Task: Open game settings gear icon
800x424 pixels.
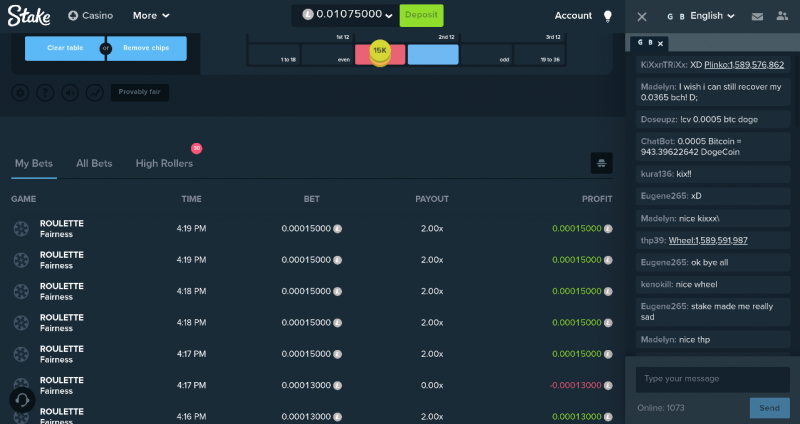Action: 20,92
